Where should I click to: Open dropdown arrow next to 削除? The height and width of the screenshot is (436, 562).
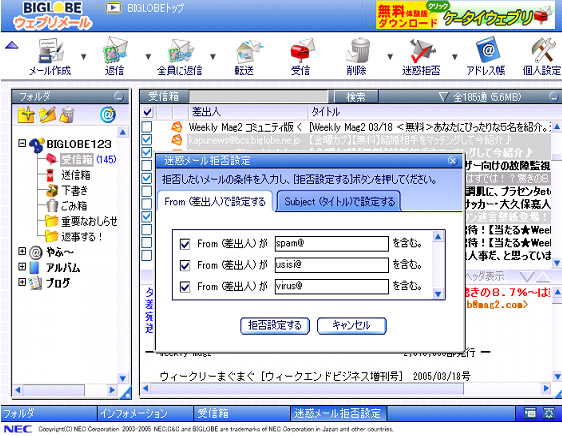(390, 57)
